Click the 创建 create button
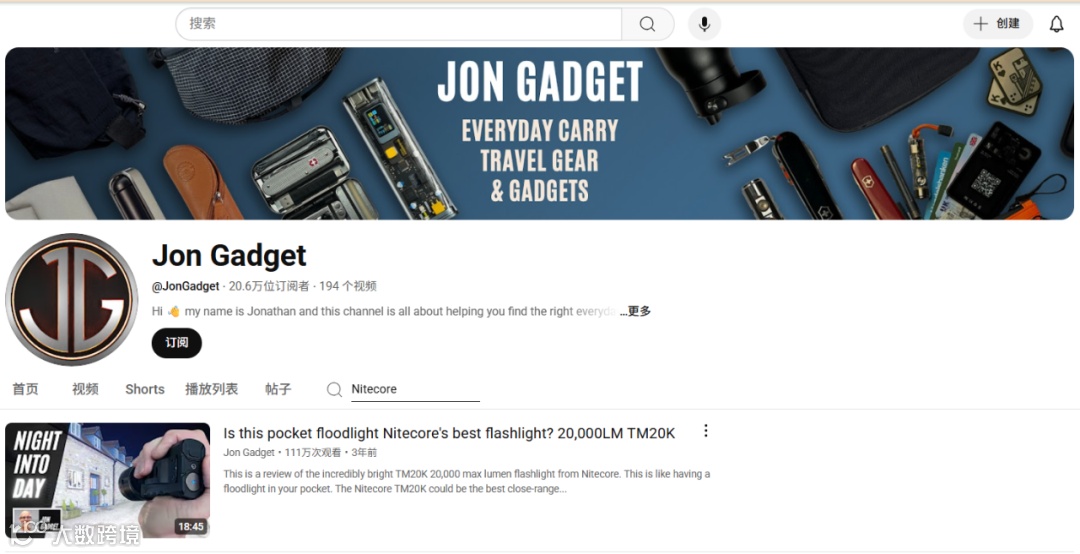The width and height of the screenshot is (1080, 554). click(x=997, y=24)
